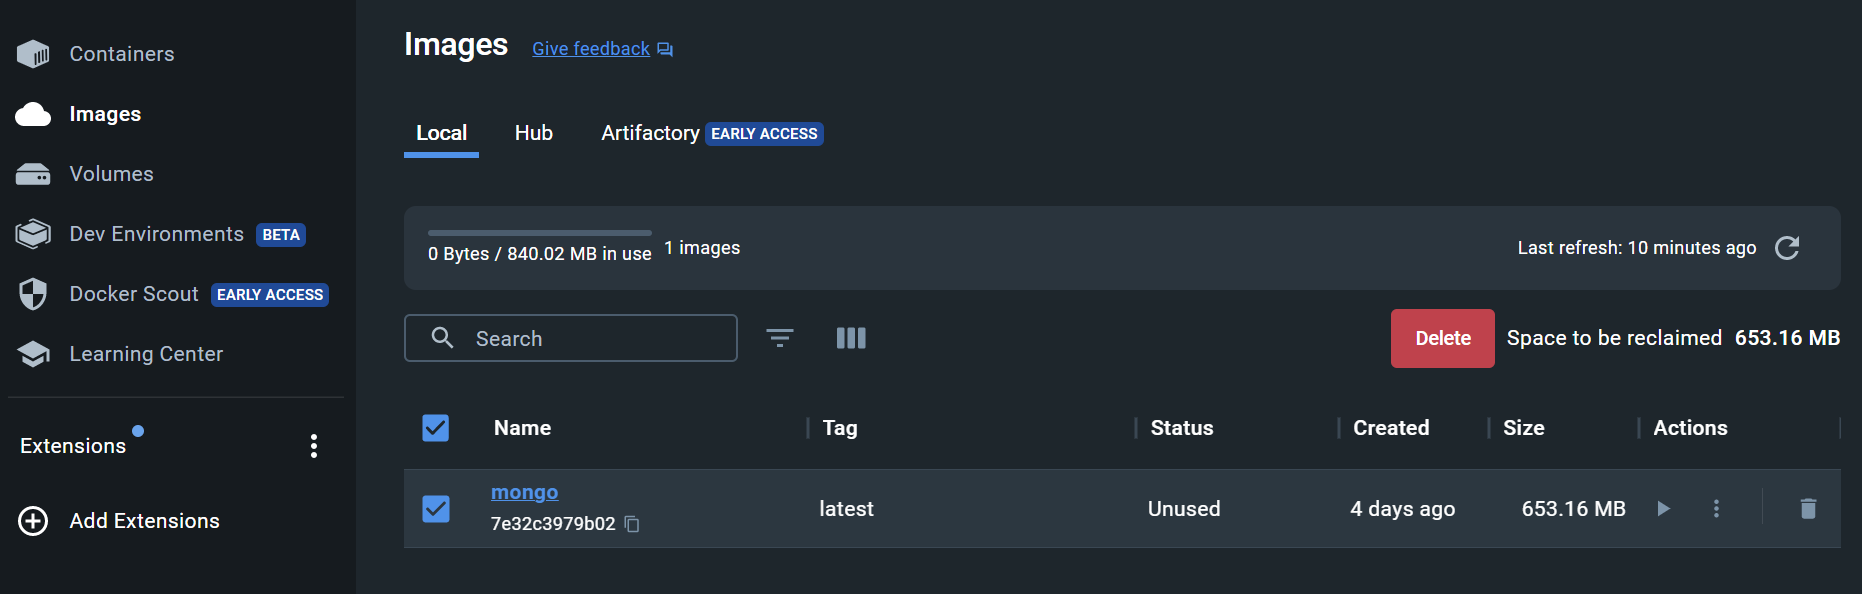This screenshot has height=594, width=1862.
Task: Click the Dev Environments box icon
Action: pyautogui.click(x=33, y=234)
